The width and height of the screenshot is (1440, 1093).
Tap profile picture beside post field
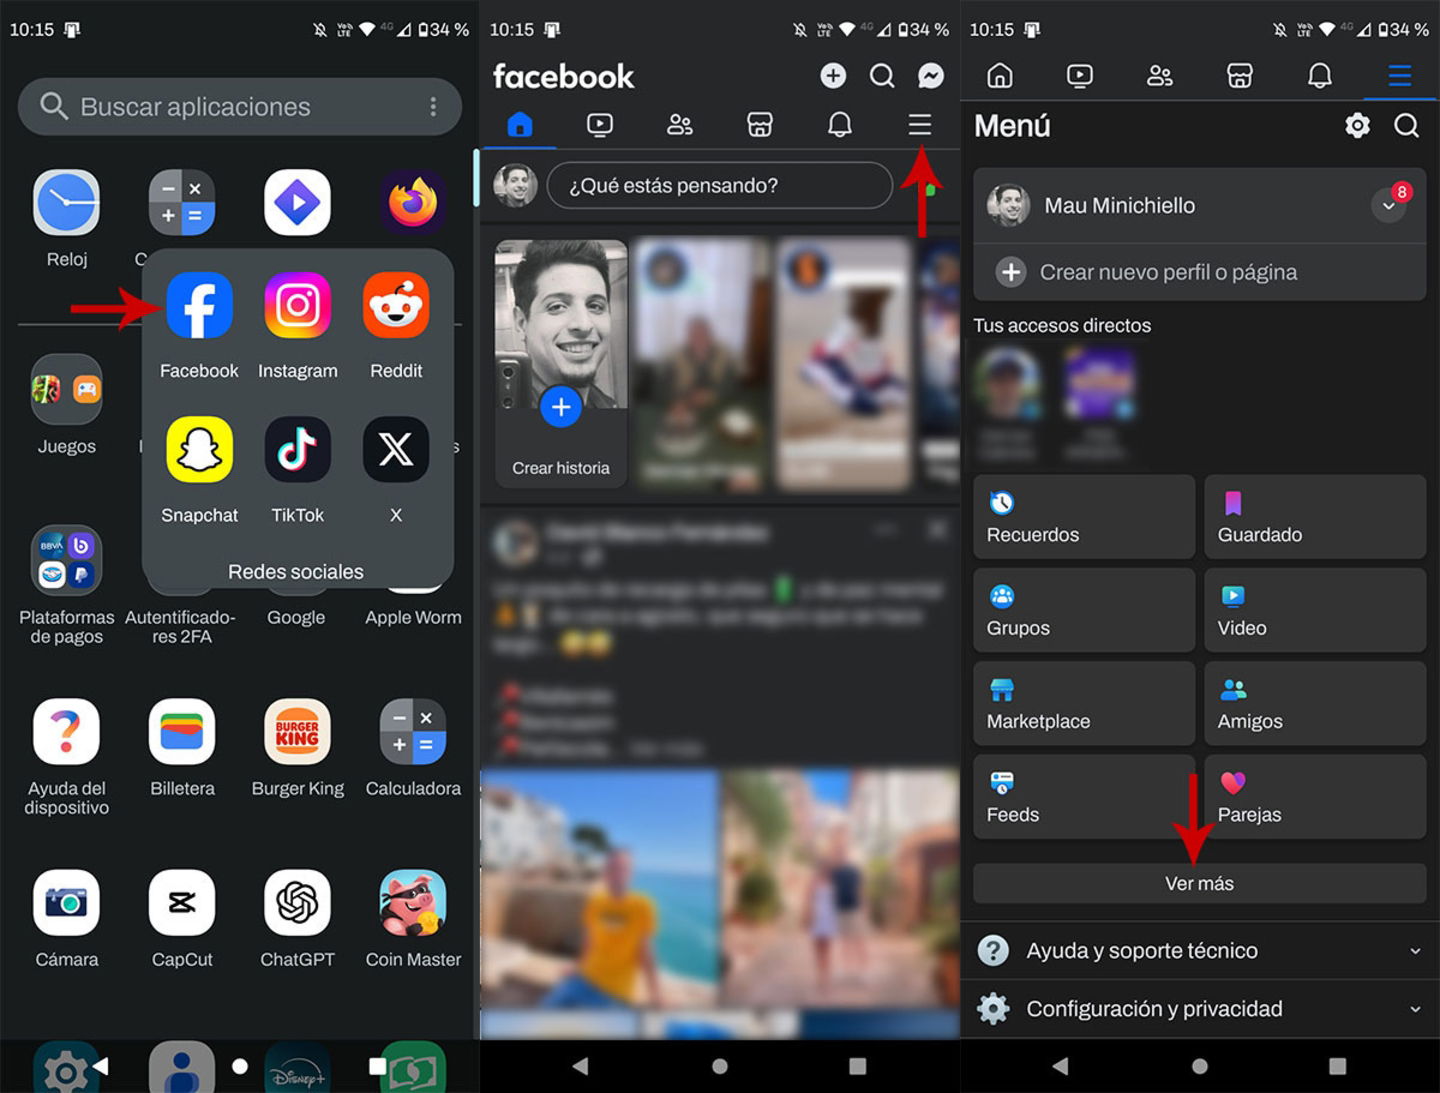coord(516,186)
